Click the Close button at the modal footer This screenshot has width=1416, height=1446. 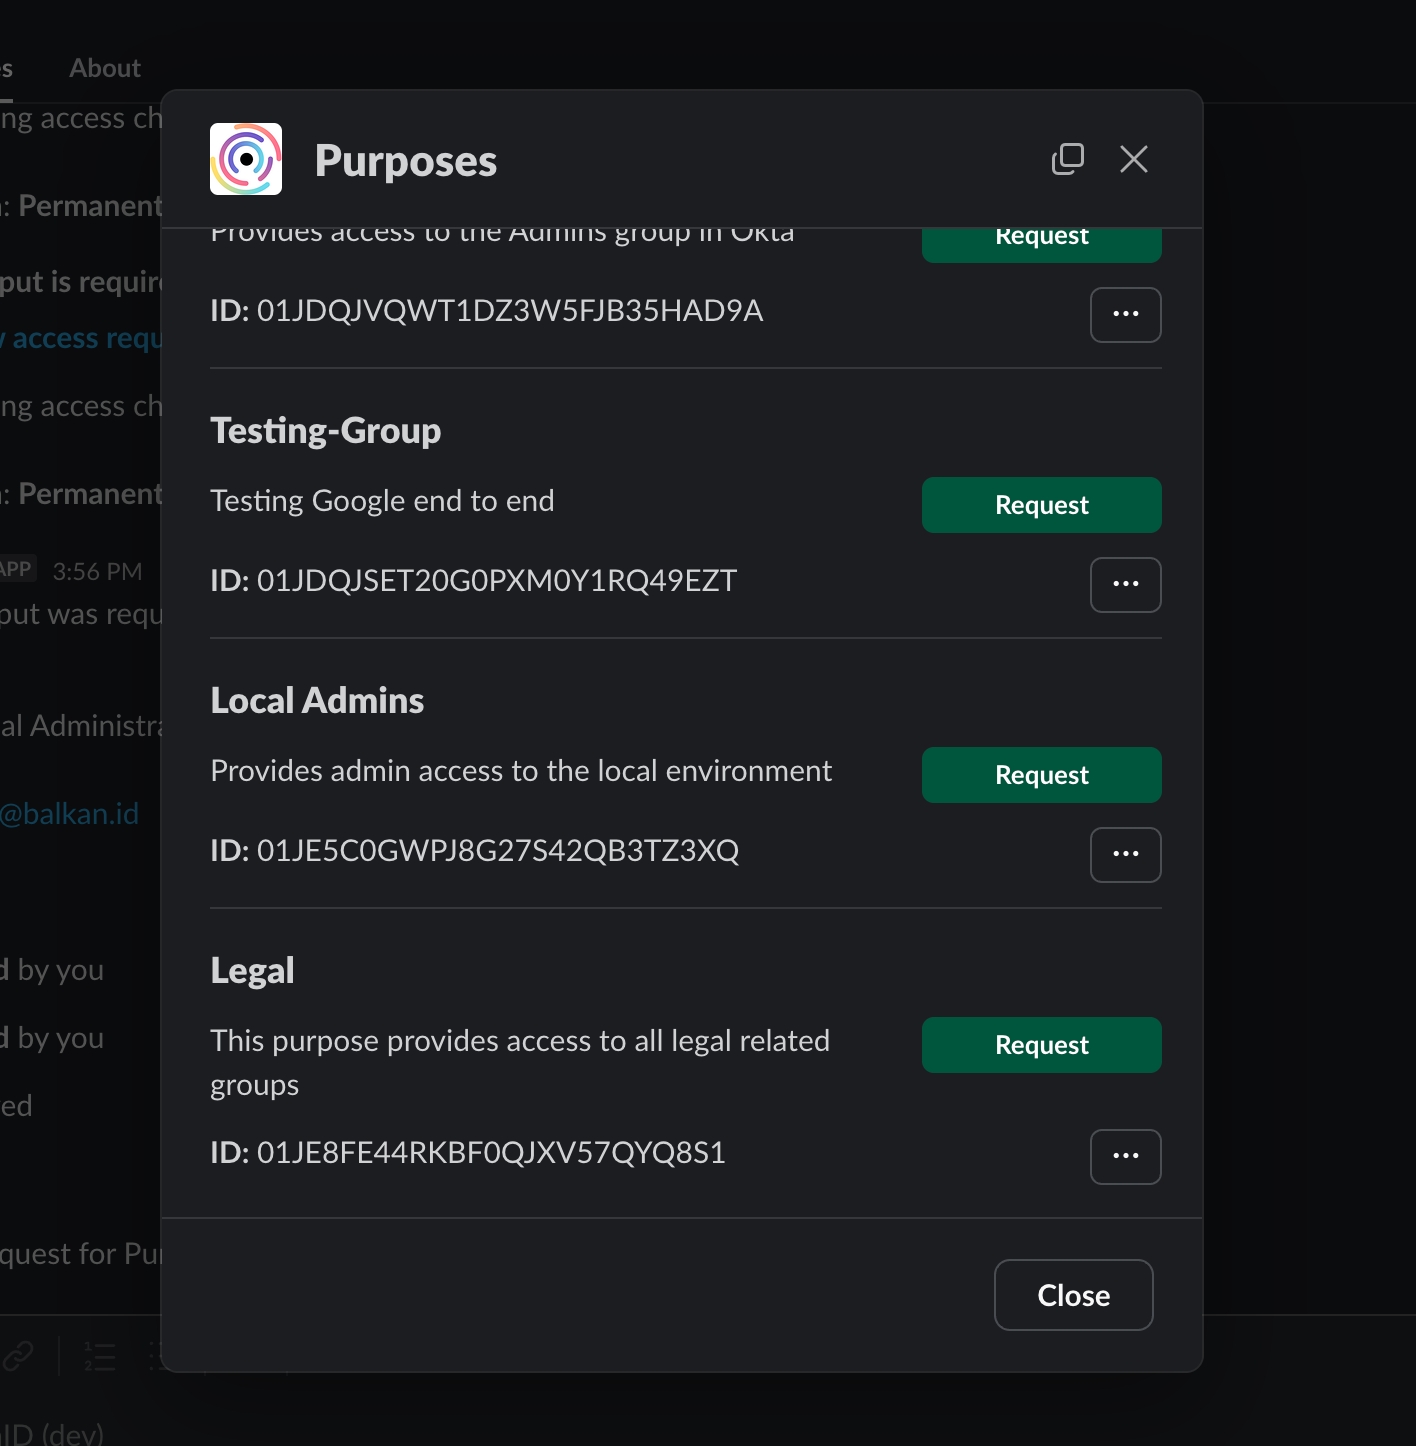[1073, 1295]
